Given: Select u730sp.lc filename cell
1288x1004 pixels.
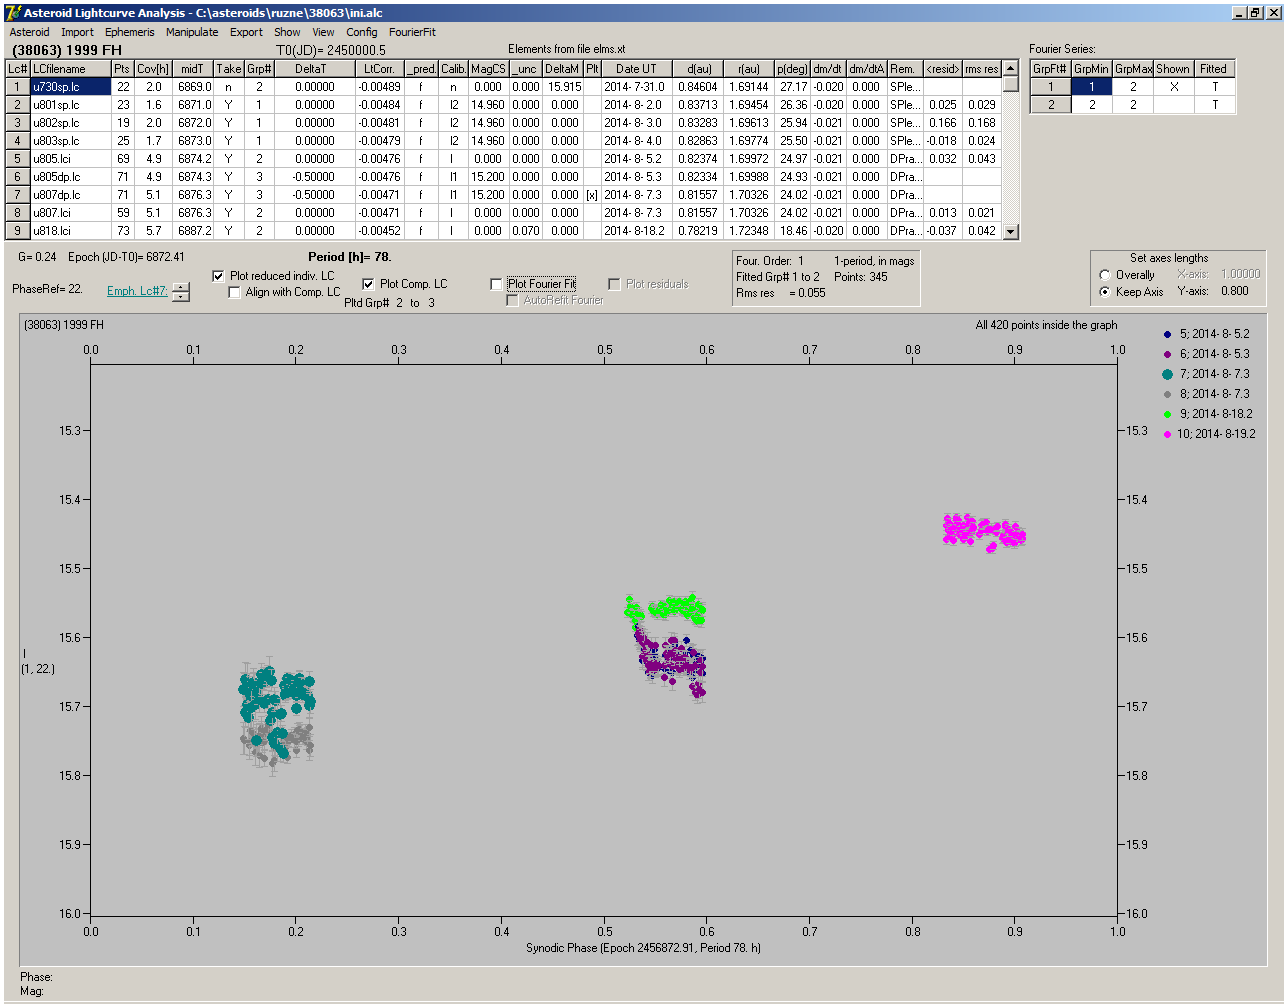Looking at the screenshot, I should (x=70, y=87).
